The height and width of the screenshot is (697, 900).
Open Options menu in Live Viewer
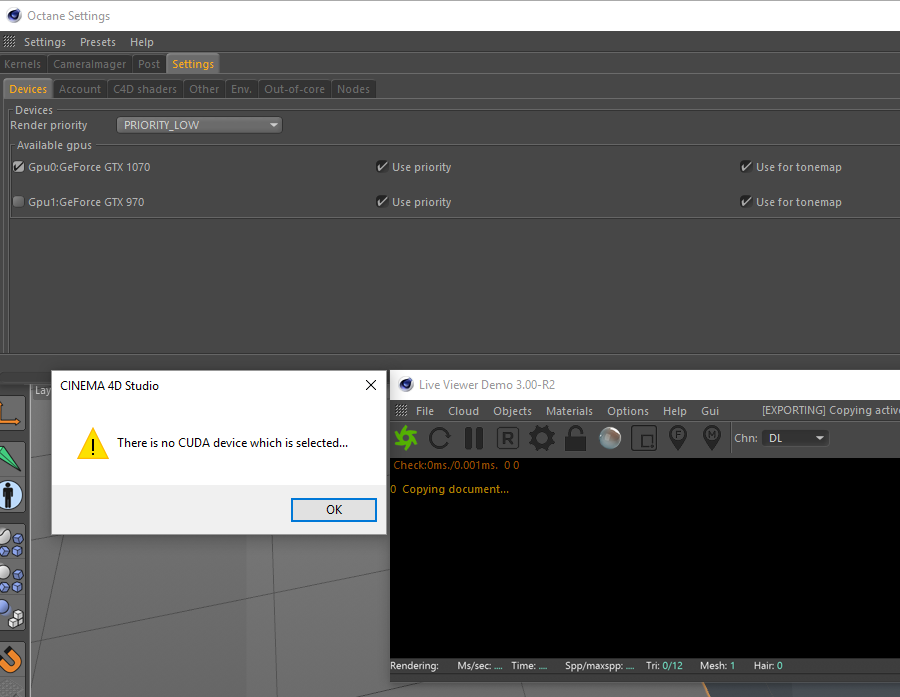coord(627,411)
